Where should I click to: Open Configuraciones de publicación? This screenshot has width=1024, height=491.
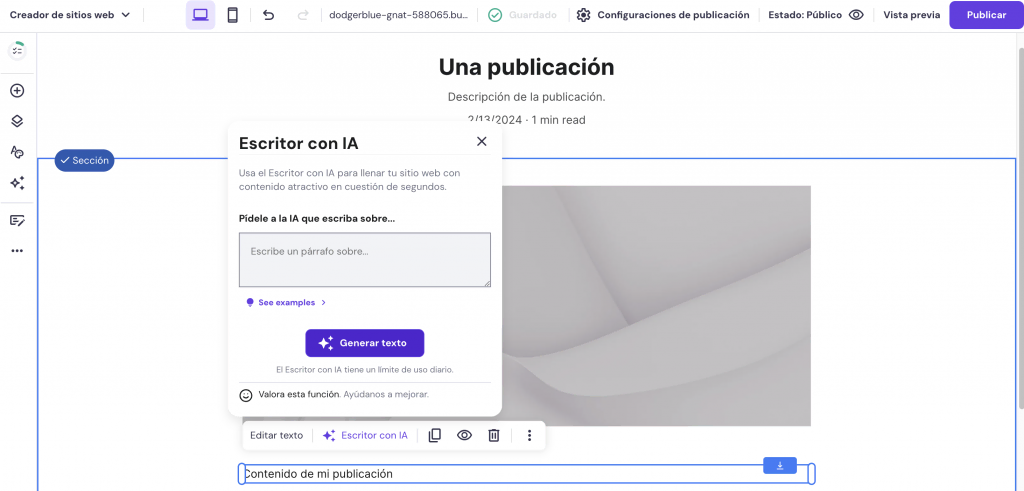point(664,15)
